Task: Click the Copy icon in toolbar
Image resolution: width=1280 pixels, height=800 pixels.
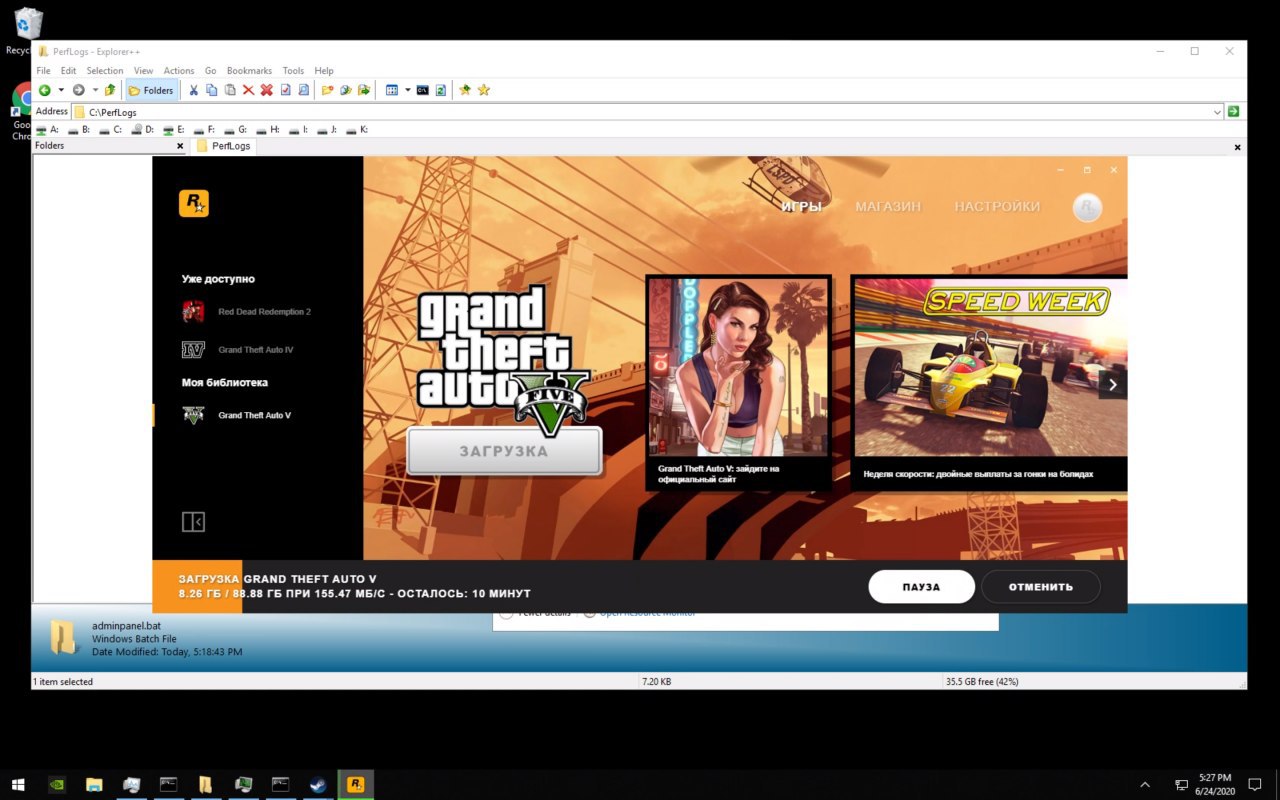Action: pyautogui.click(x=212, y=90)
